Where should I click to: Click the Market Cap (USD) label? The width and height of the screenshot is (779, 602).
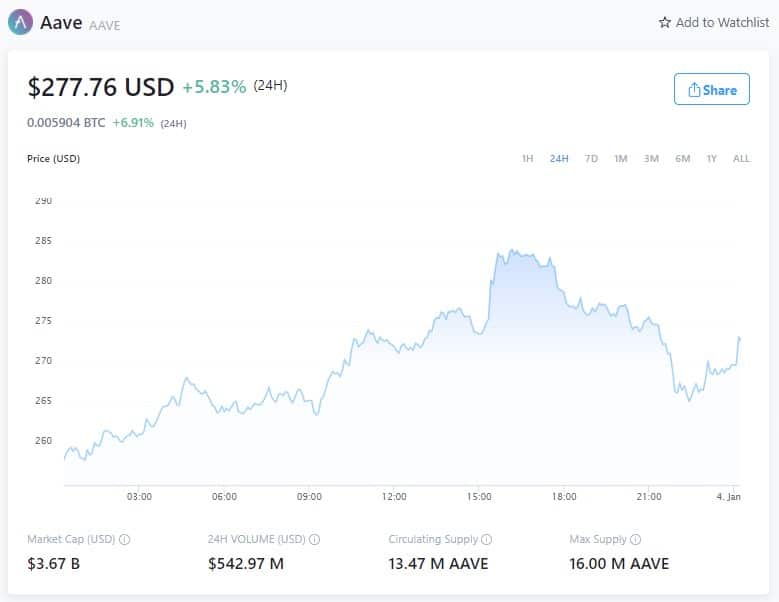pos(71,539)
